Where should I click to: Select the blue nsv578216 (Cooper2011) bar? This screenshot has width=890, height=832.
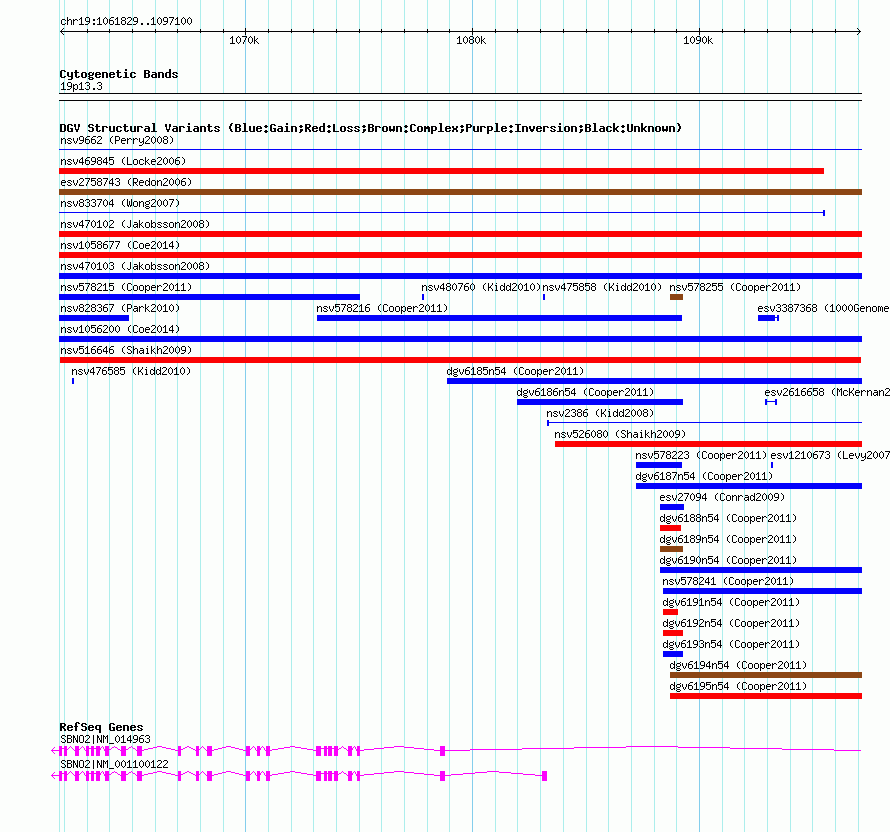coord(499,318)
